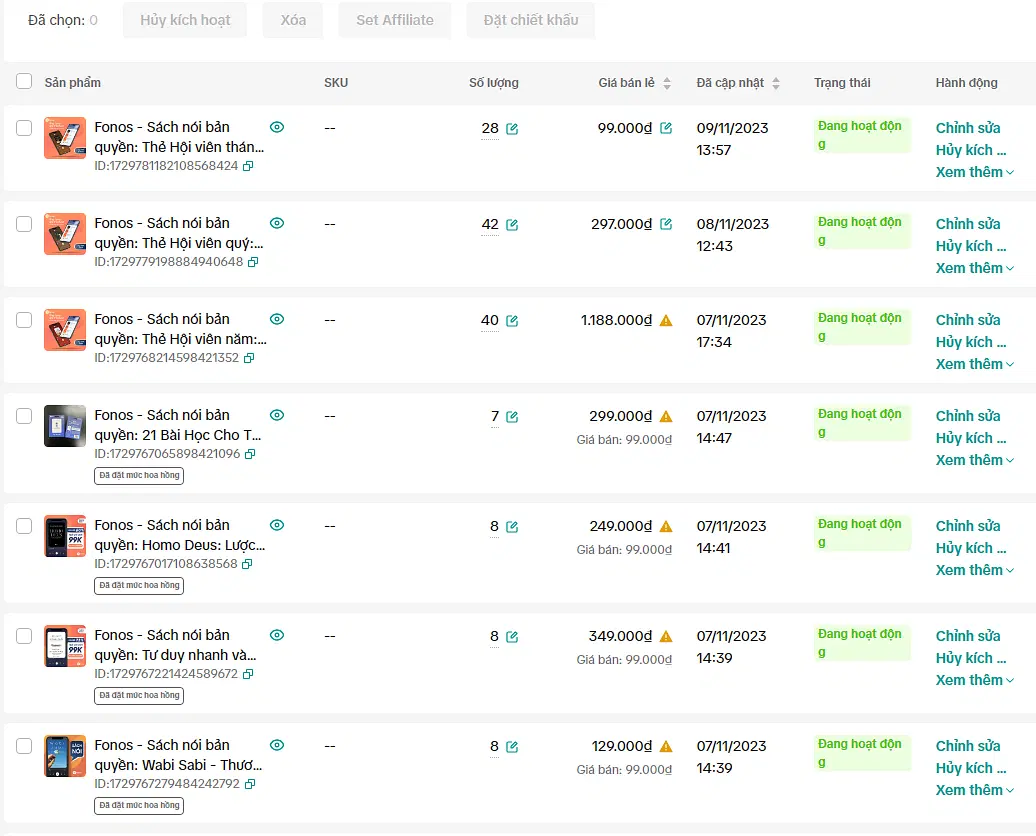The width and height of the screenshot is (1036, 836).
Task: Toggle visibility eye for Wabi Sabi product
Action: point(278,745)
